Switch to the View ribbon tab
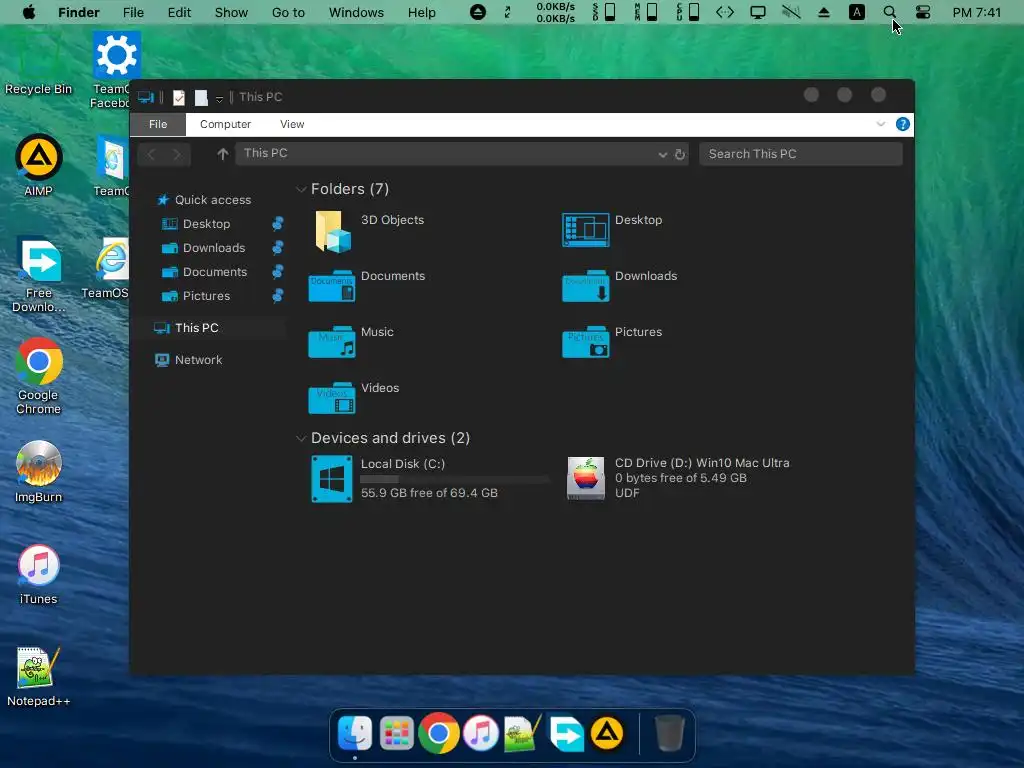The image size is (1024, 768). 292,124
